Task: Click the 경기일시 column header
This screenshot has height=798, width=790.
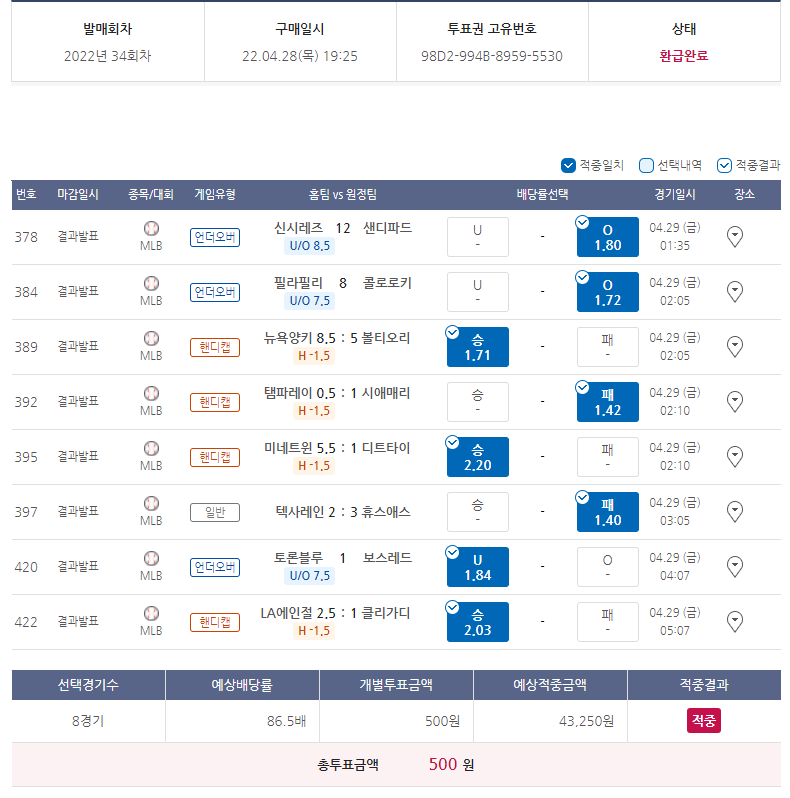Action: [x=675, y=194]
